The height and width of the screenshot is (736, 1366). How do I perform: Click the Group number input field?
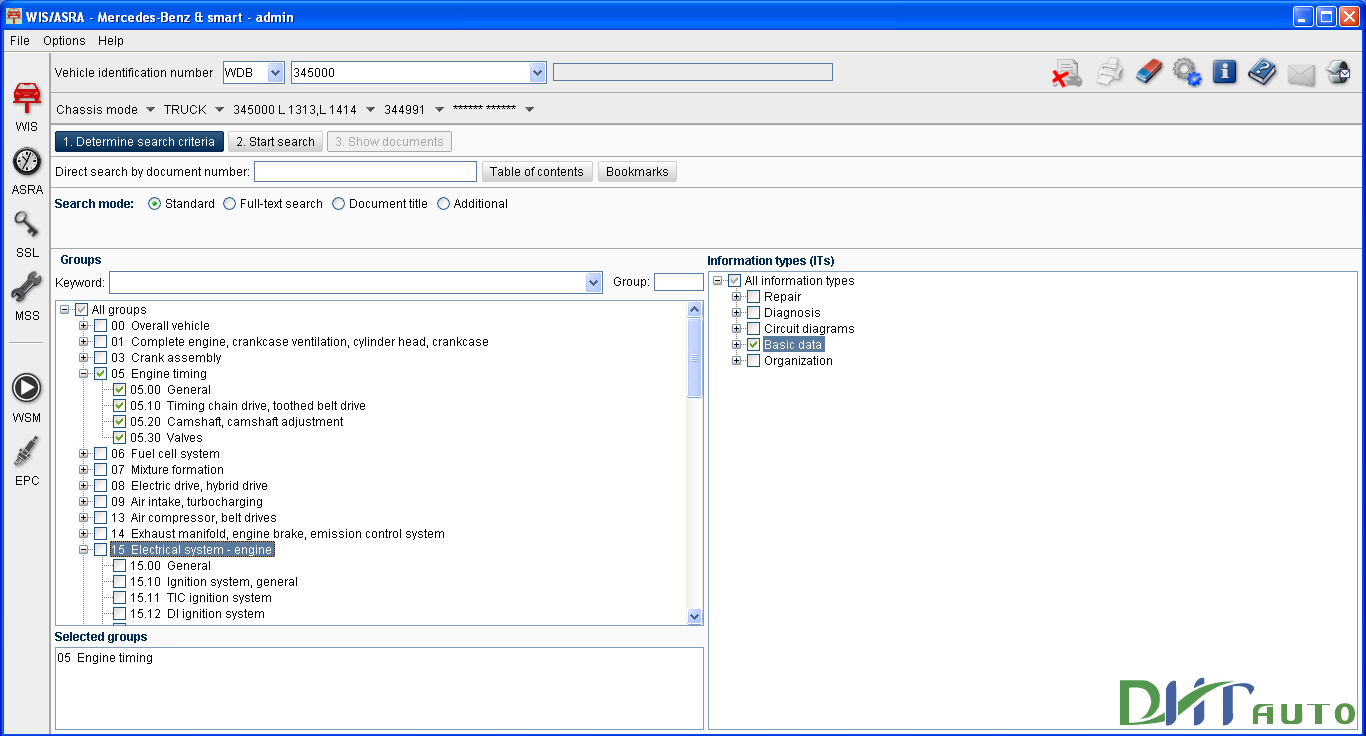(679, 282)
